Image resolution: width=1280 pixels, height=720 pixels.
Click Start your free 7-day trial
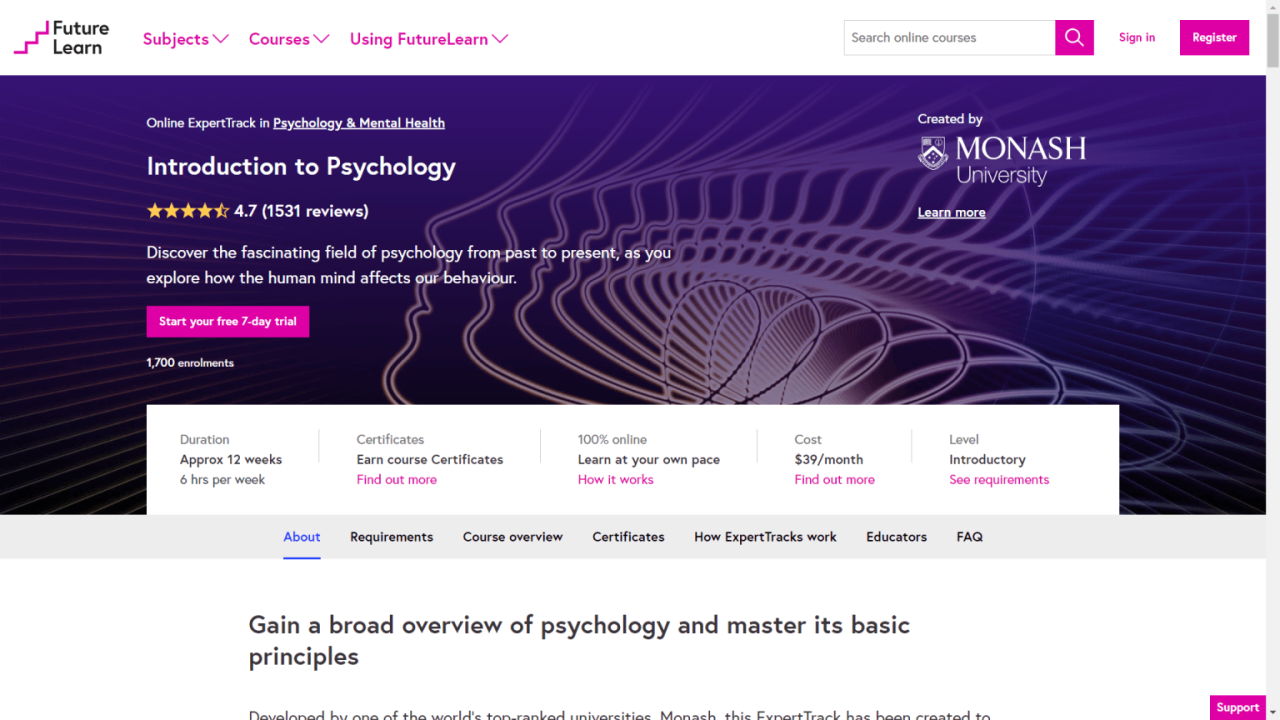click(228, 322)
